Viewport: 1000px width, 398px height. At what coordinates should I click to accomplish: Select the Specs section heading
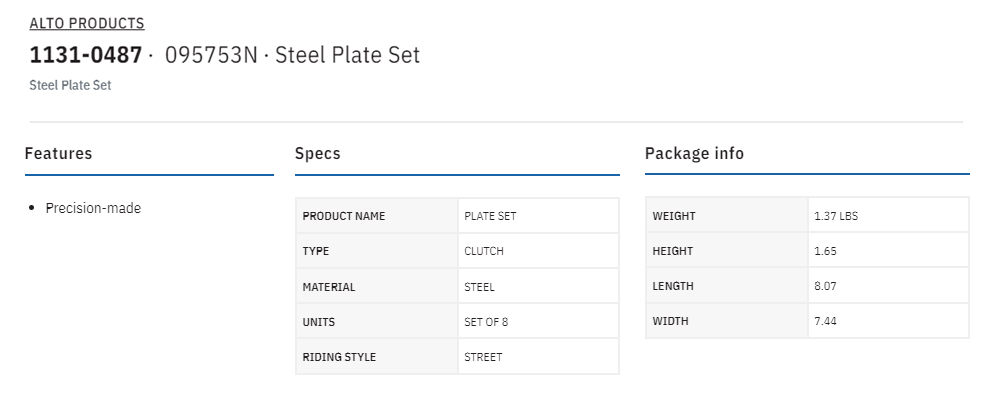(318, 154)
